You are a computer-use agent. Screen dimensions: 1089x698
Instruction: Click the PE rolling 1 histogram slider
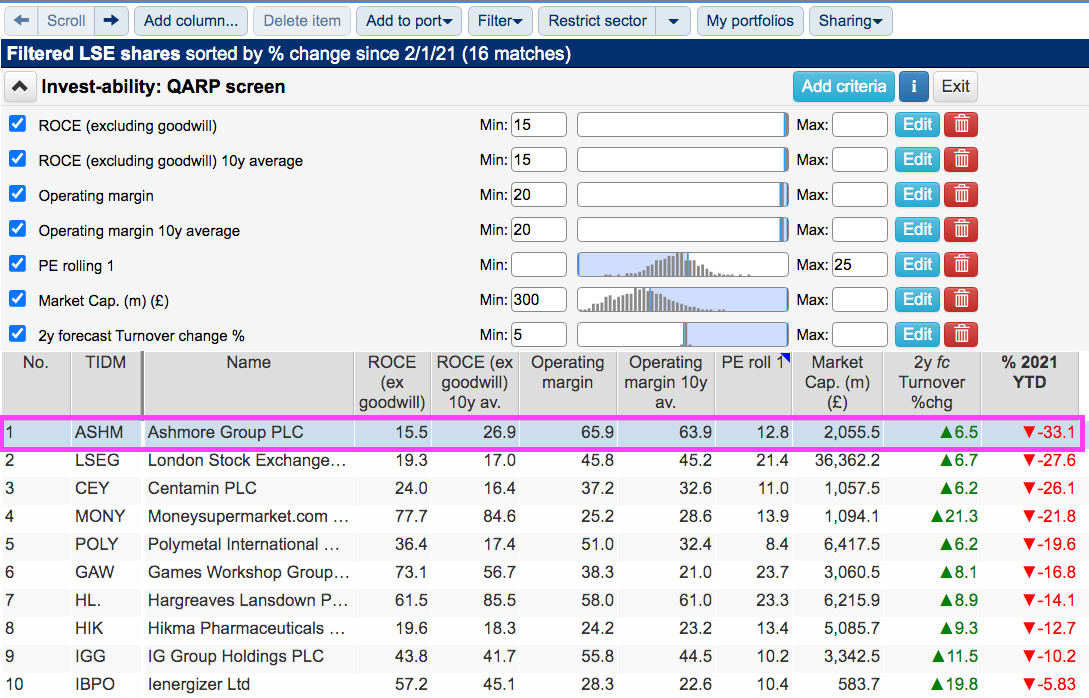pyautogui.click(x=683, y=265)
